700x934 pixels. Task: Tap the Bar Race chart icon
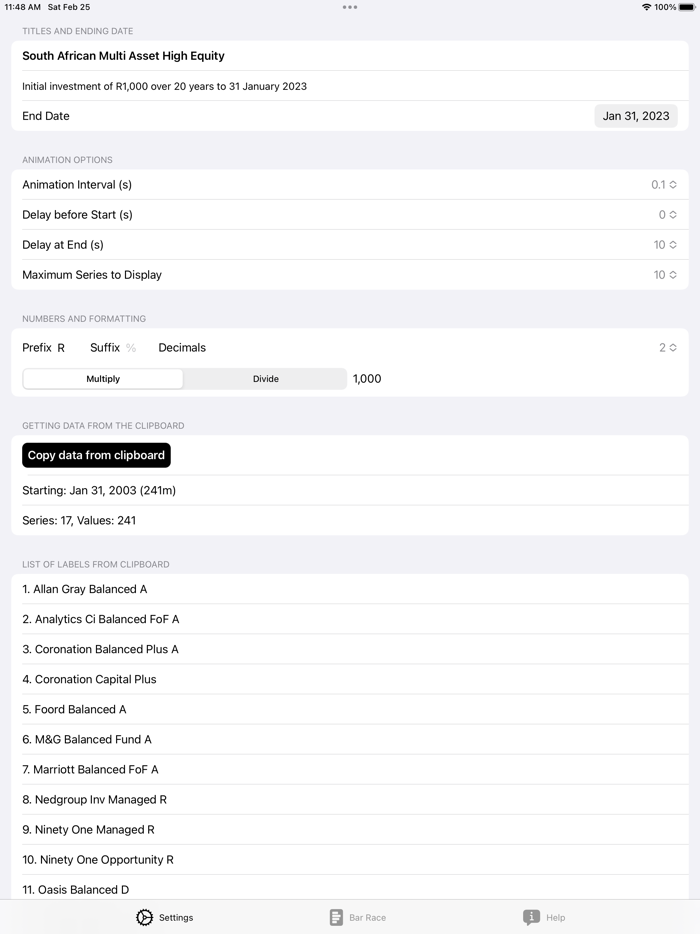click(x=336, y=917)
